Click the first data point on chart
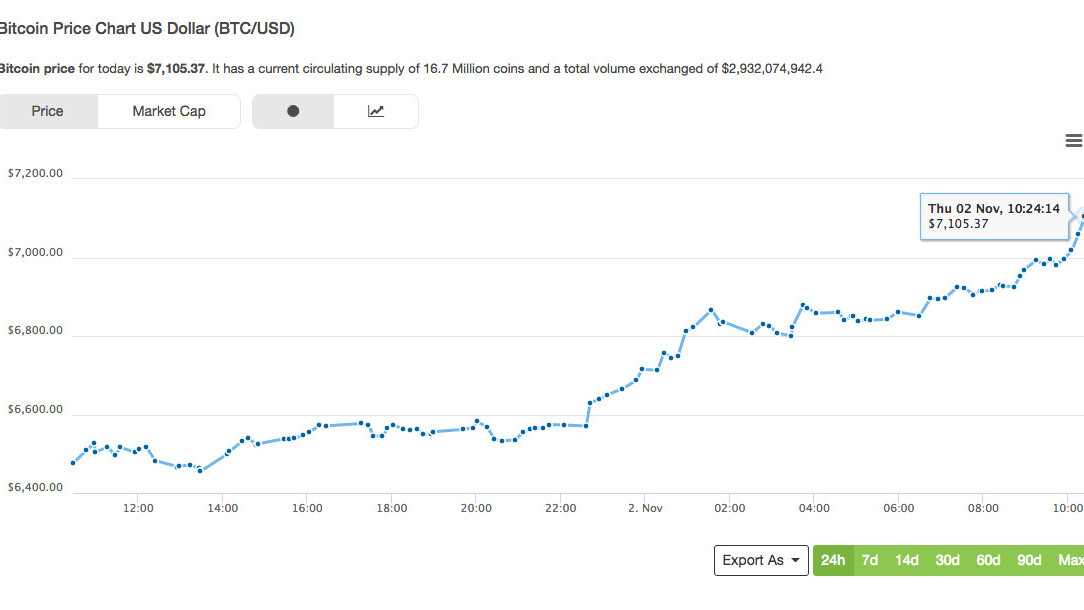Viewport: 1084px width, 610px height. 73,462
